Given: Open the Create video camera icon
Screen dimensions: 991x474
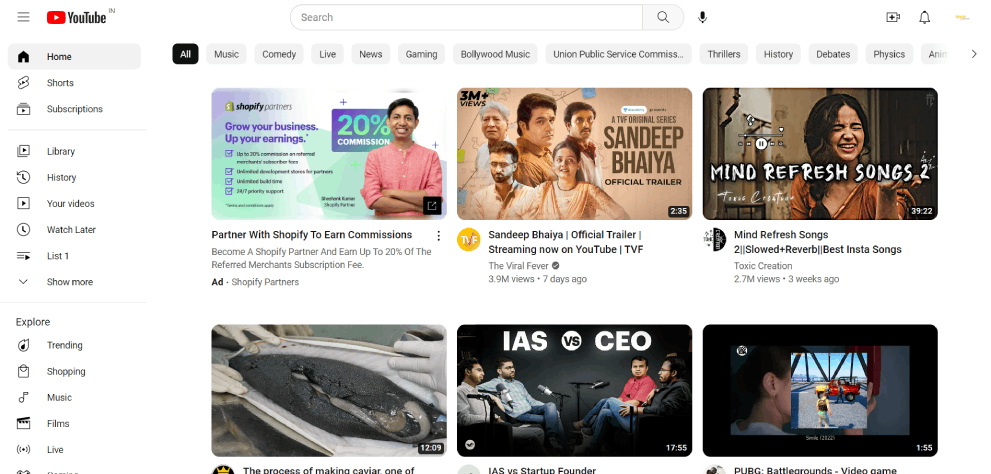Looking at the screenshot, I should (x=893, y=17).
